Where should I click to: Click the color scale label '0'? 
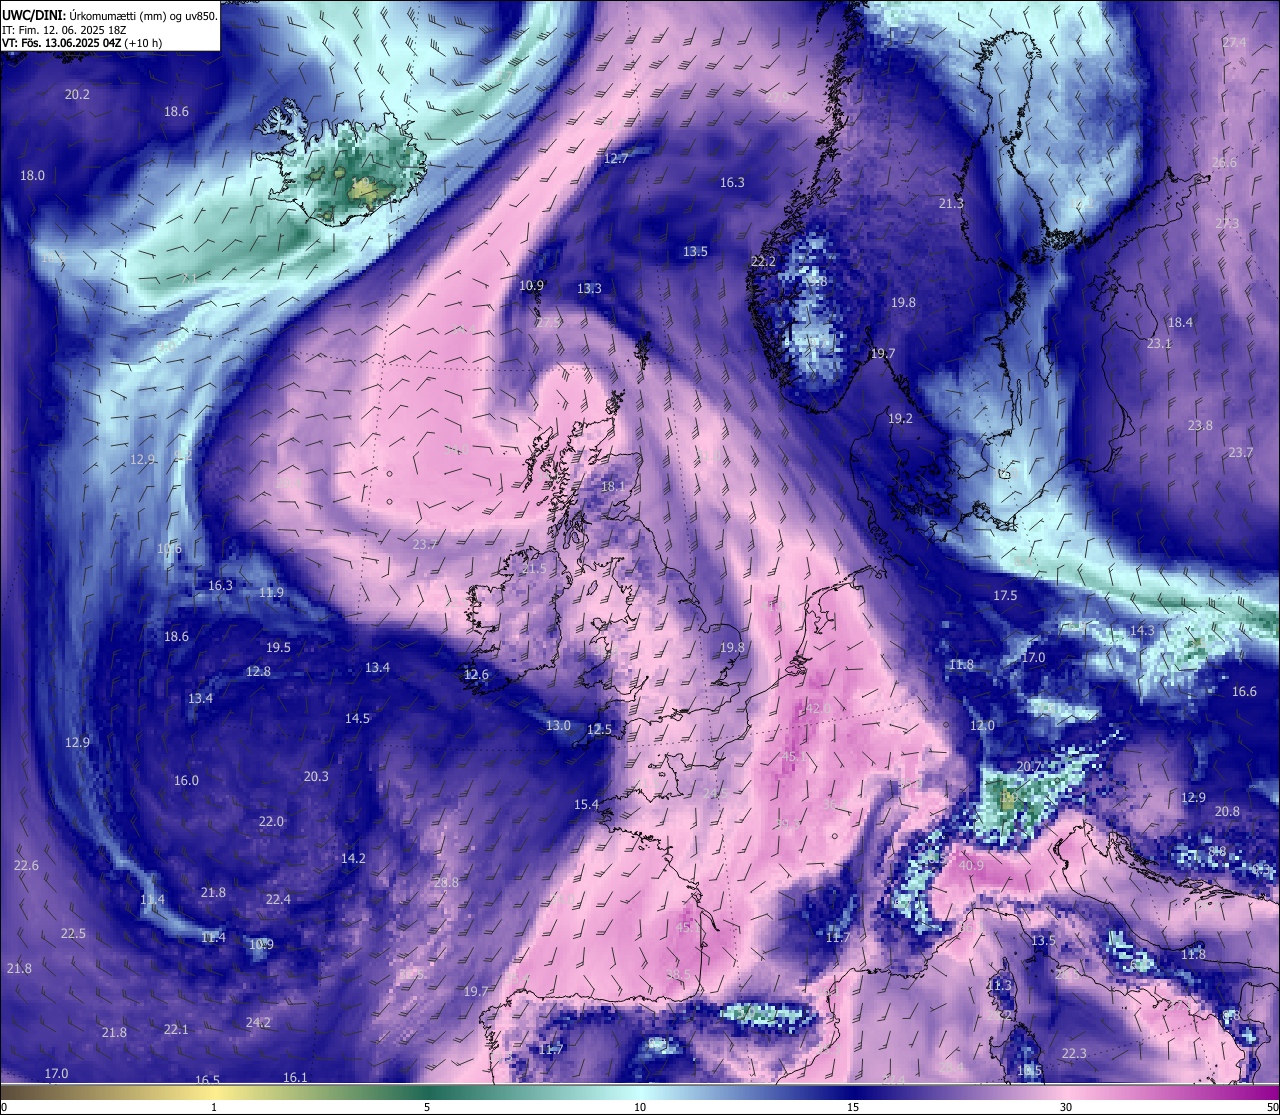(3, 1107)
